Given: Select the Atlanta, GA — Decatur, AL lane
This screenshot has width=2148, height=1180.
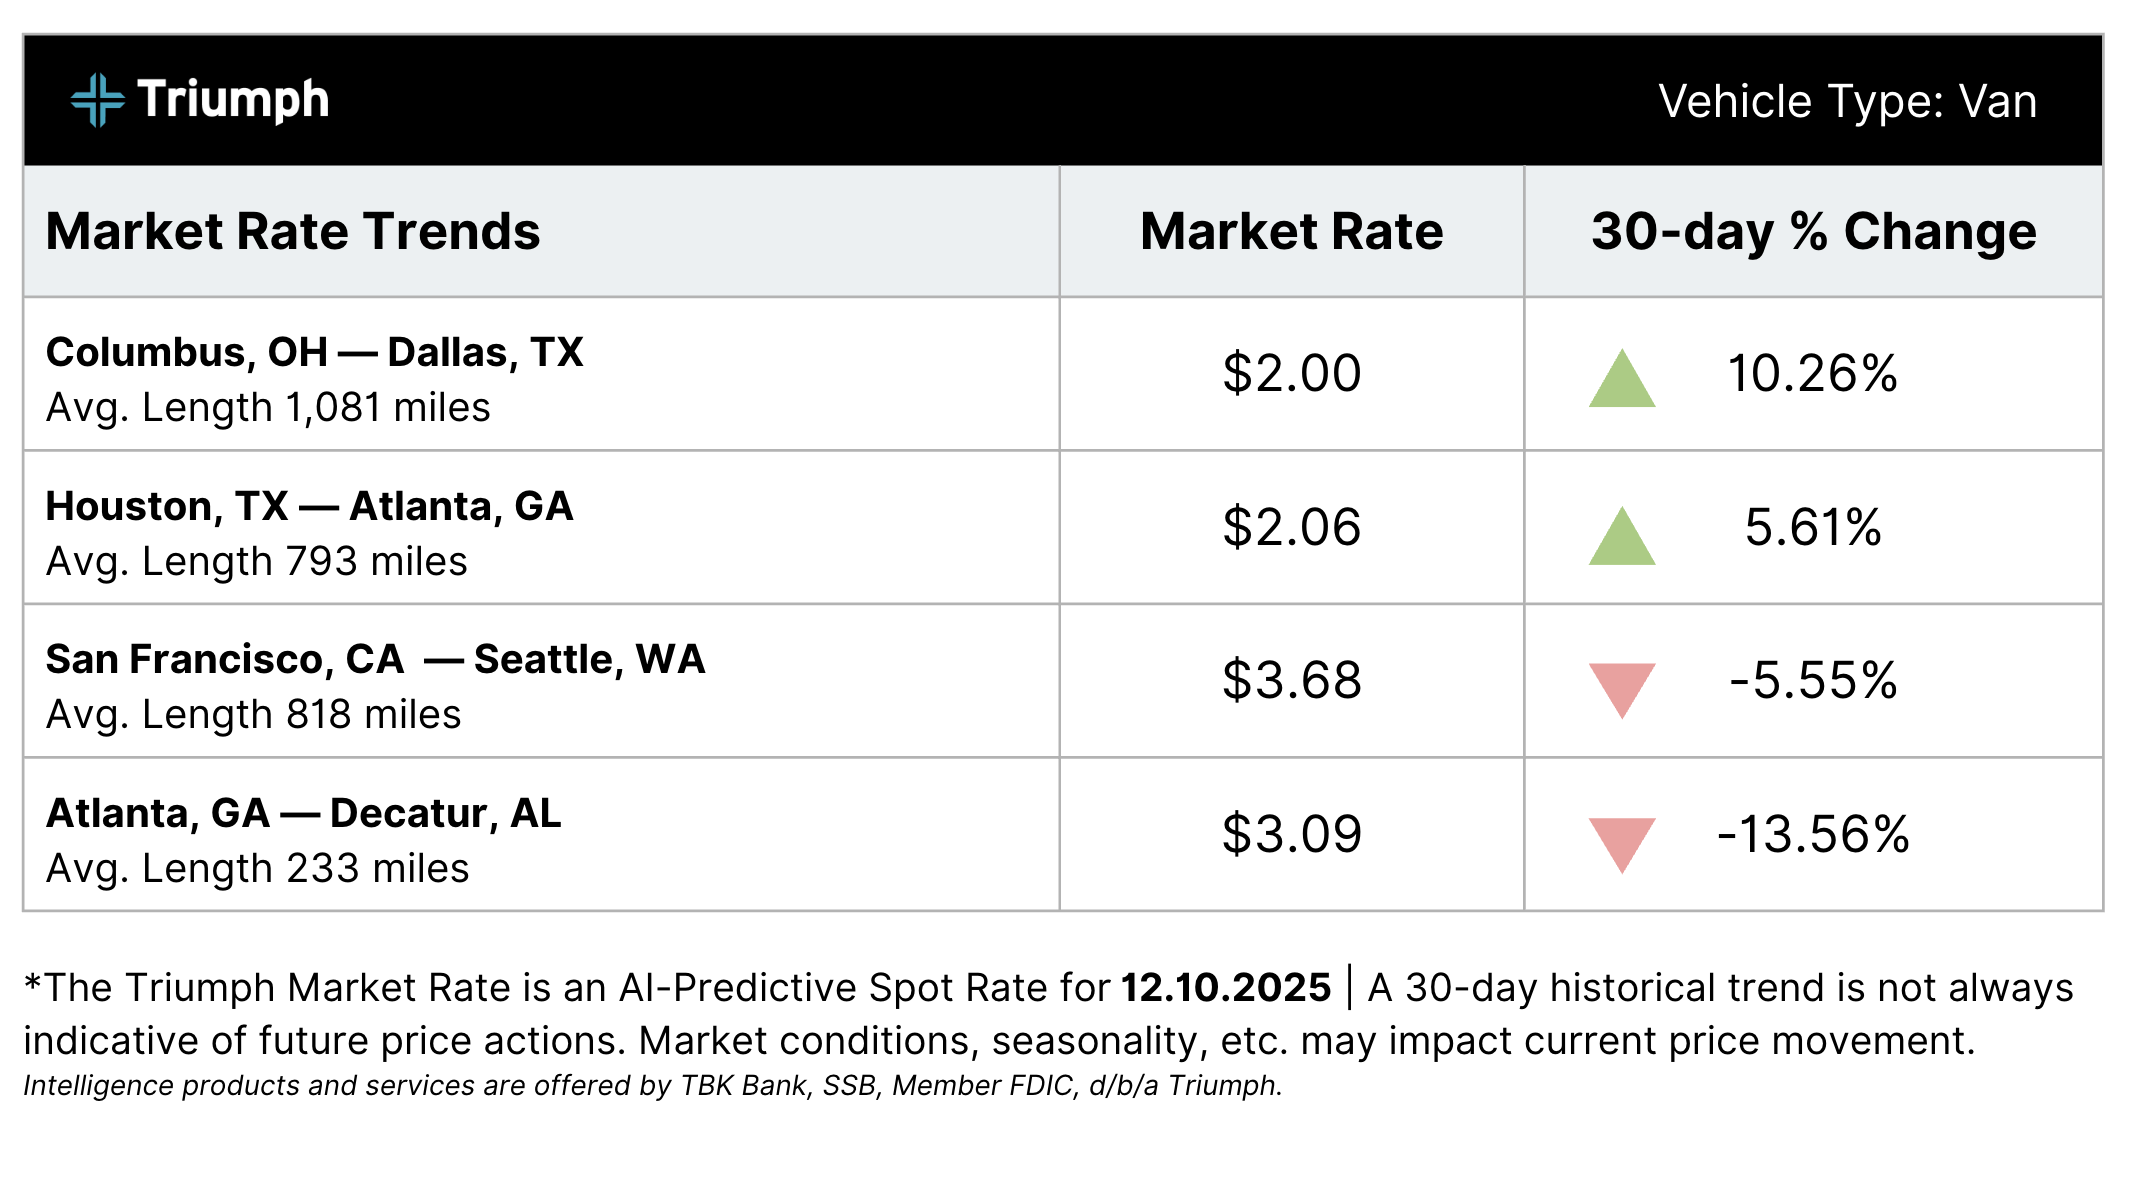Looking at the screenshot, I should click(x=303, y=814).
